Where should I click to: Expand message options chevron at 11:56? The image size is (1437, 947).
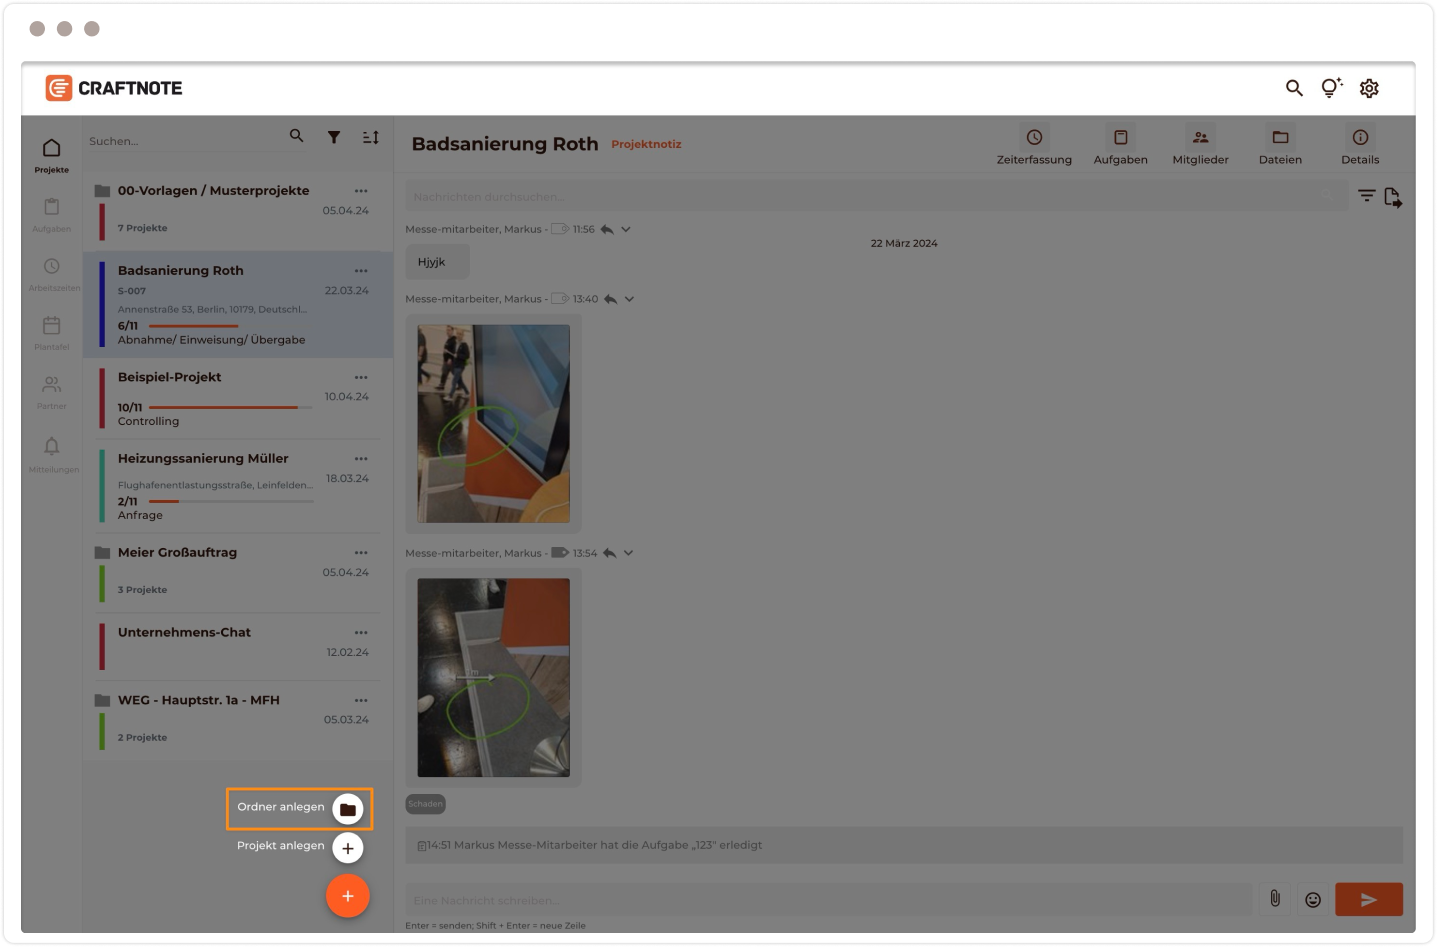tap(626, 230)
